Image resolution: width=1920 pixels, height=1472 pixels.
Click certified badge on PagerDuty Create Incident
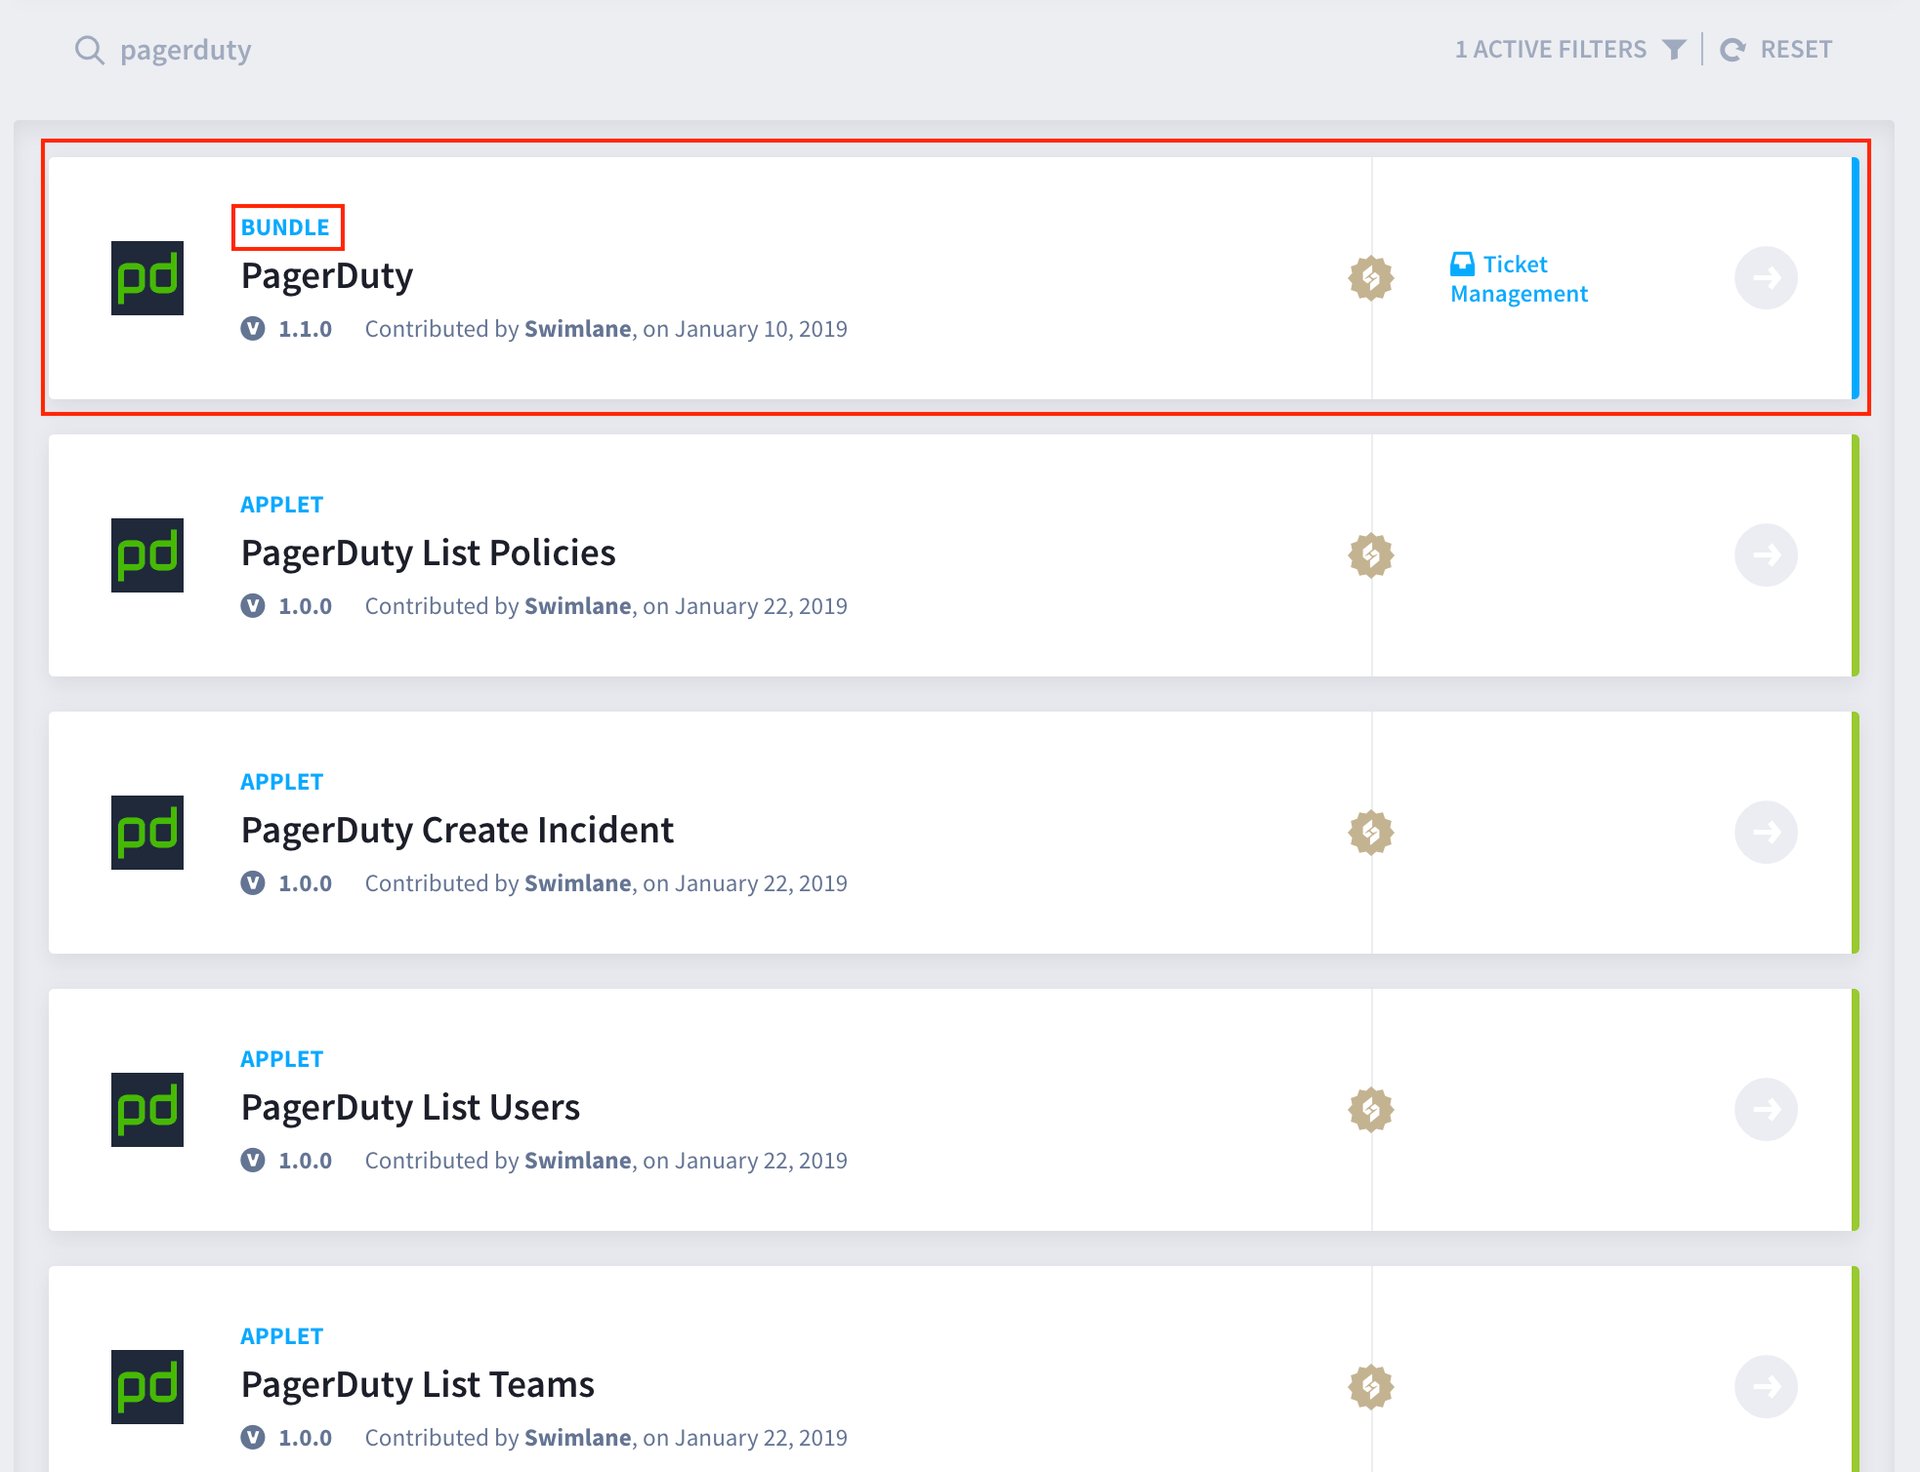(x=1371, y=832)
